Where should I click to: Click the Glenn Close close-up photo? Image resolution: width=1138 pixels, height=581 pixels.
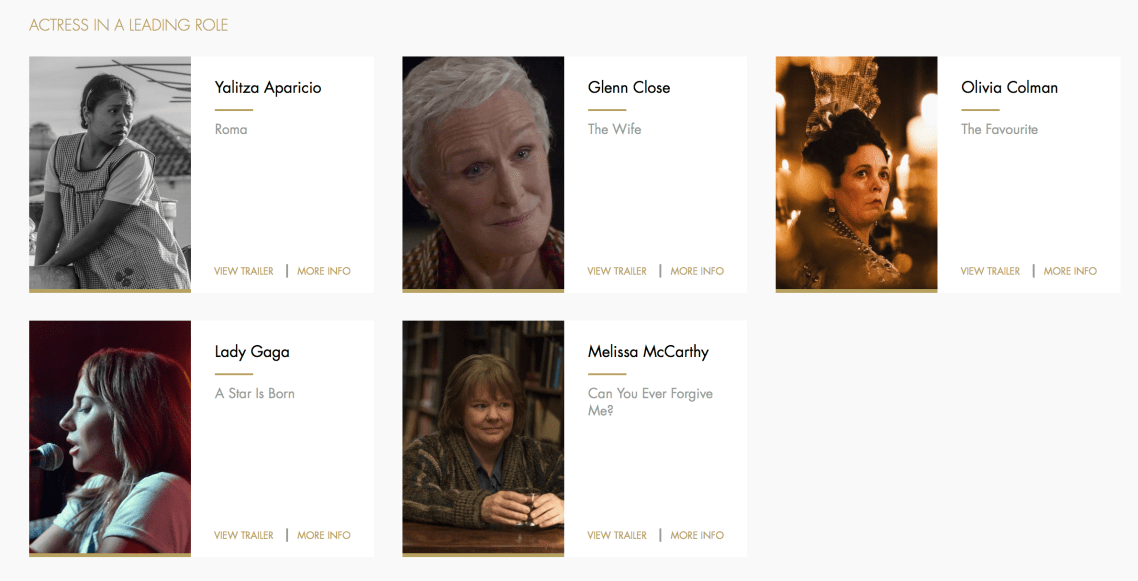click(483, 173)
